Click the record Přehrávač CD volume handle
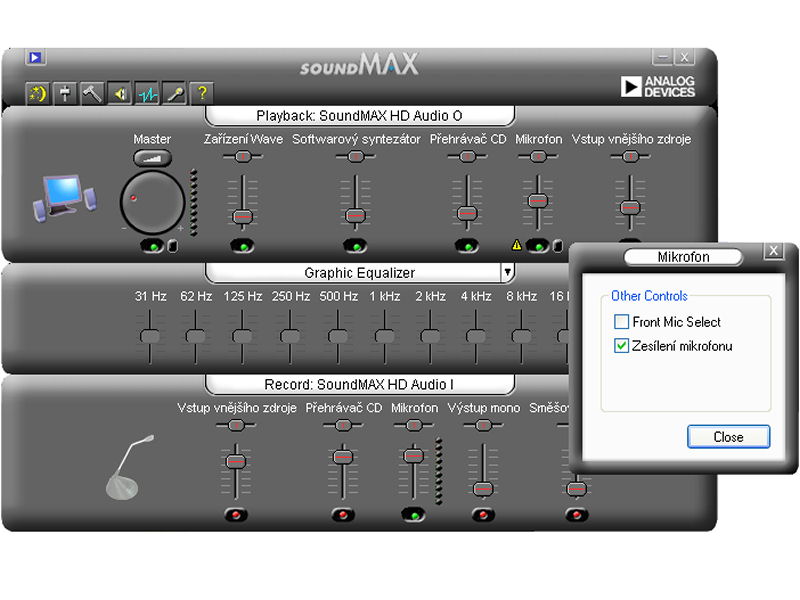The image size is (800, 600). click(343, 456)
